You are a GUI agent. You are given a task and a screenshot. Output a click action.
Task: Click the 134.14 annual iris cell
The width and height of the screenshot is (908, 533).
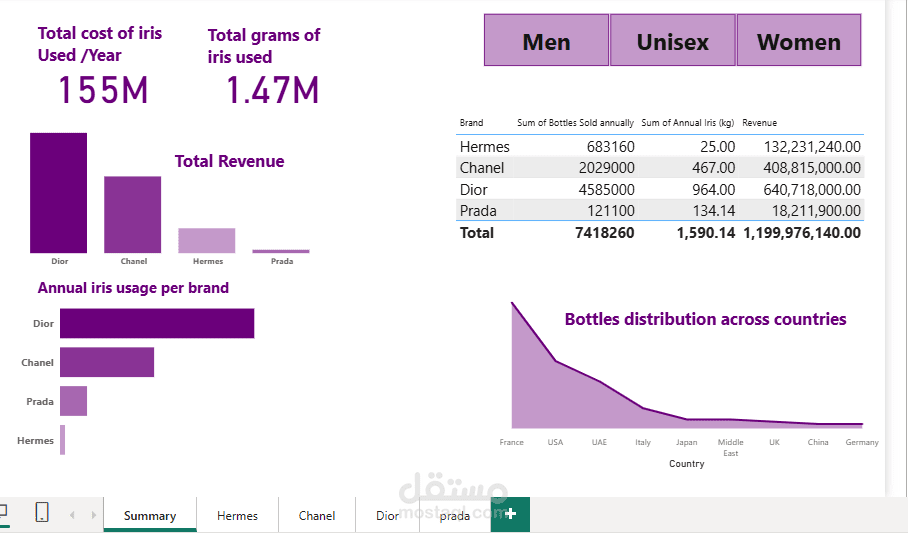tap(713, 211)
